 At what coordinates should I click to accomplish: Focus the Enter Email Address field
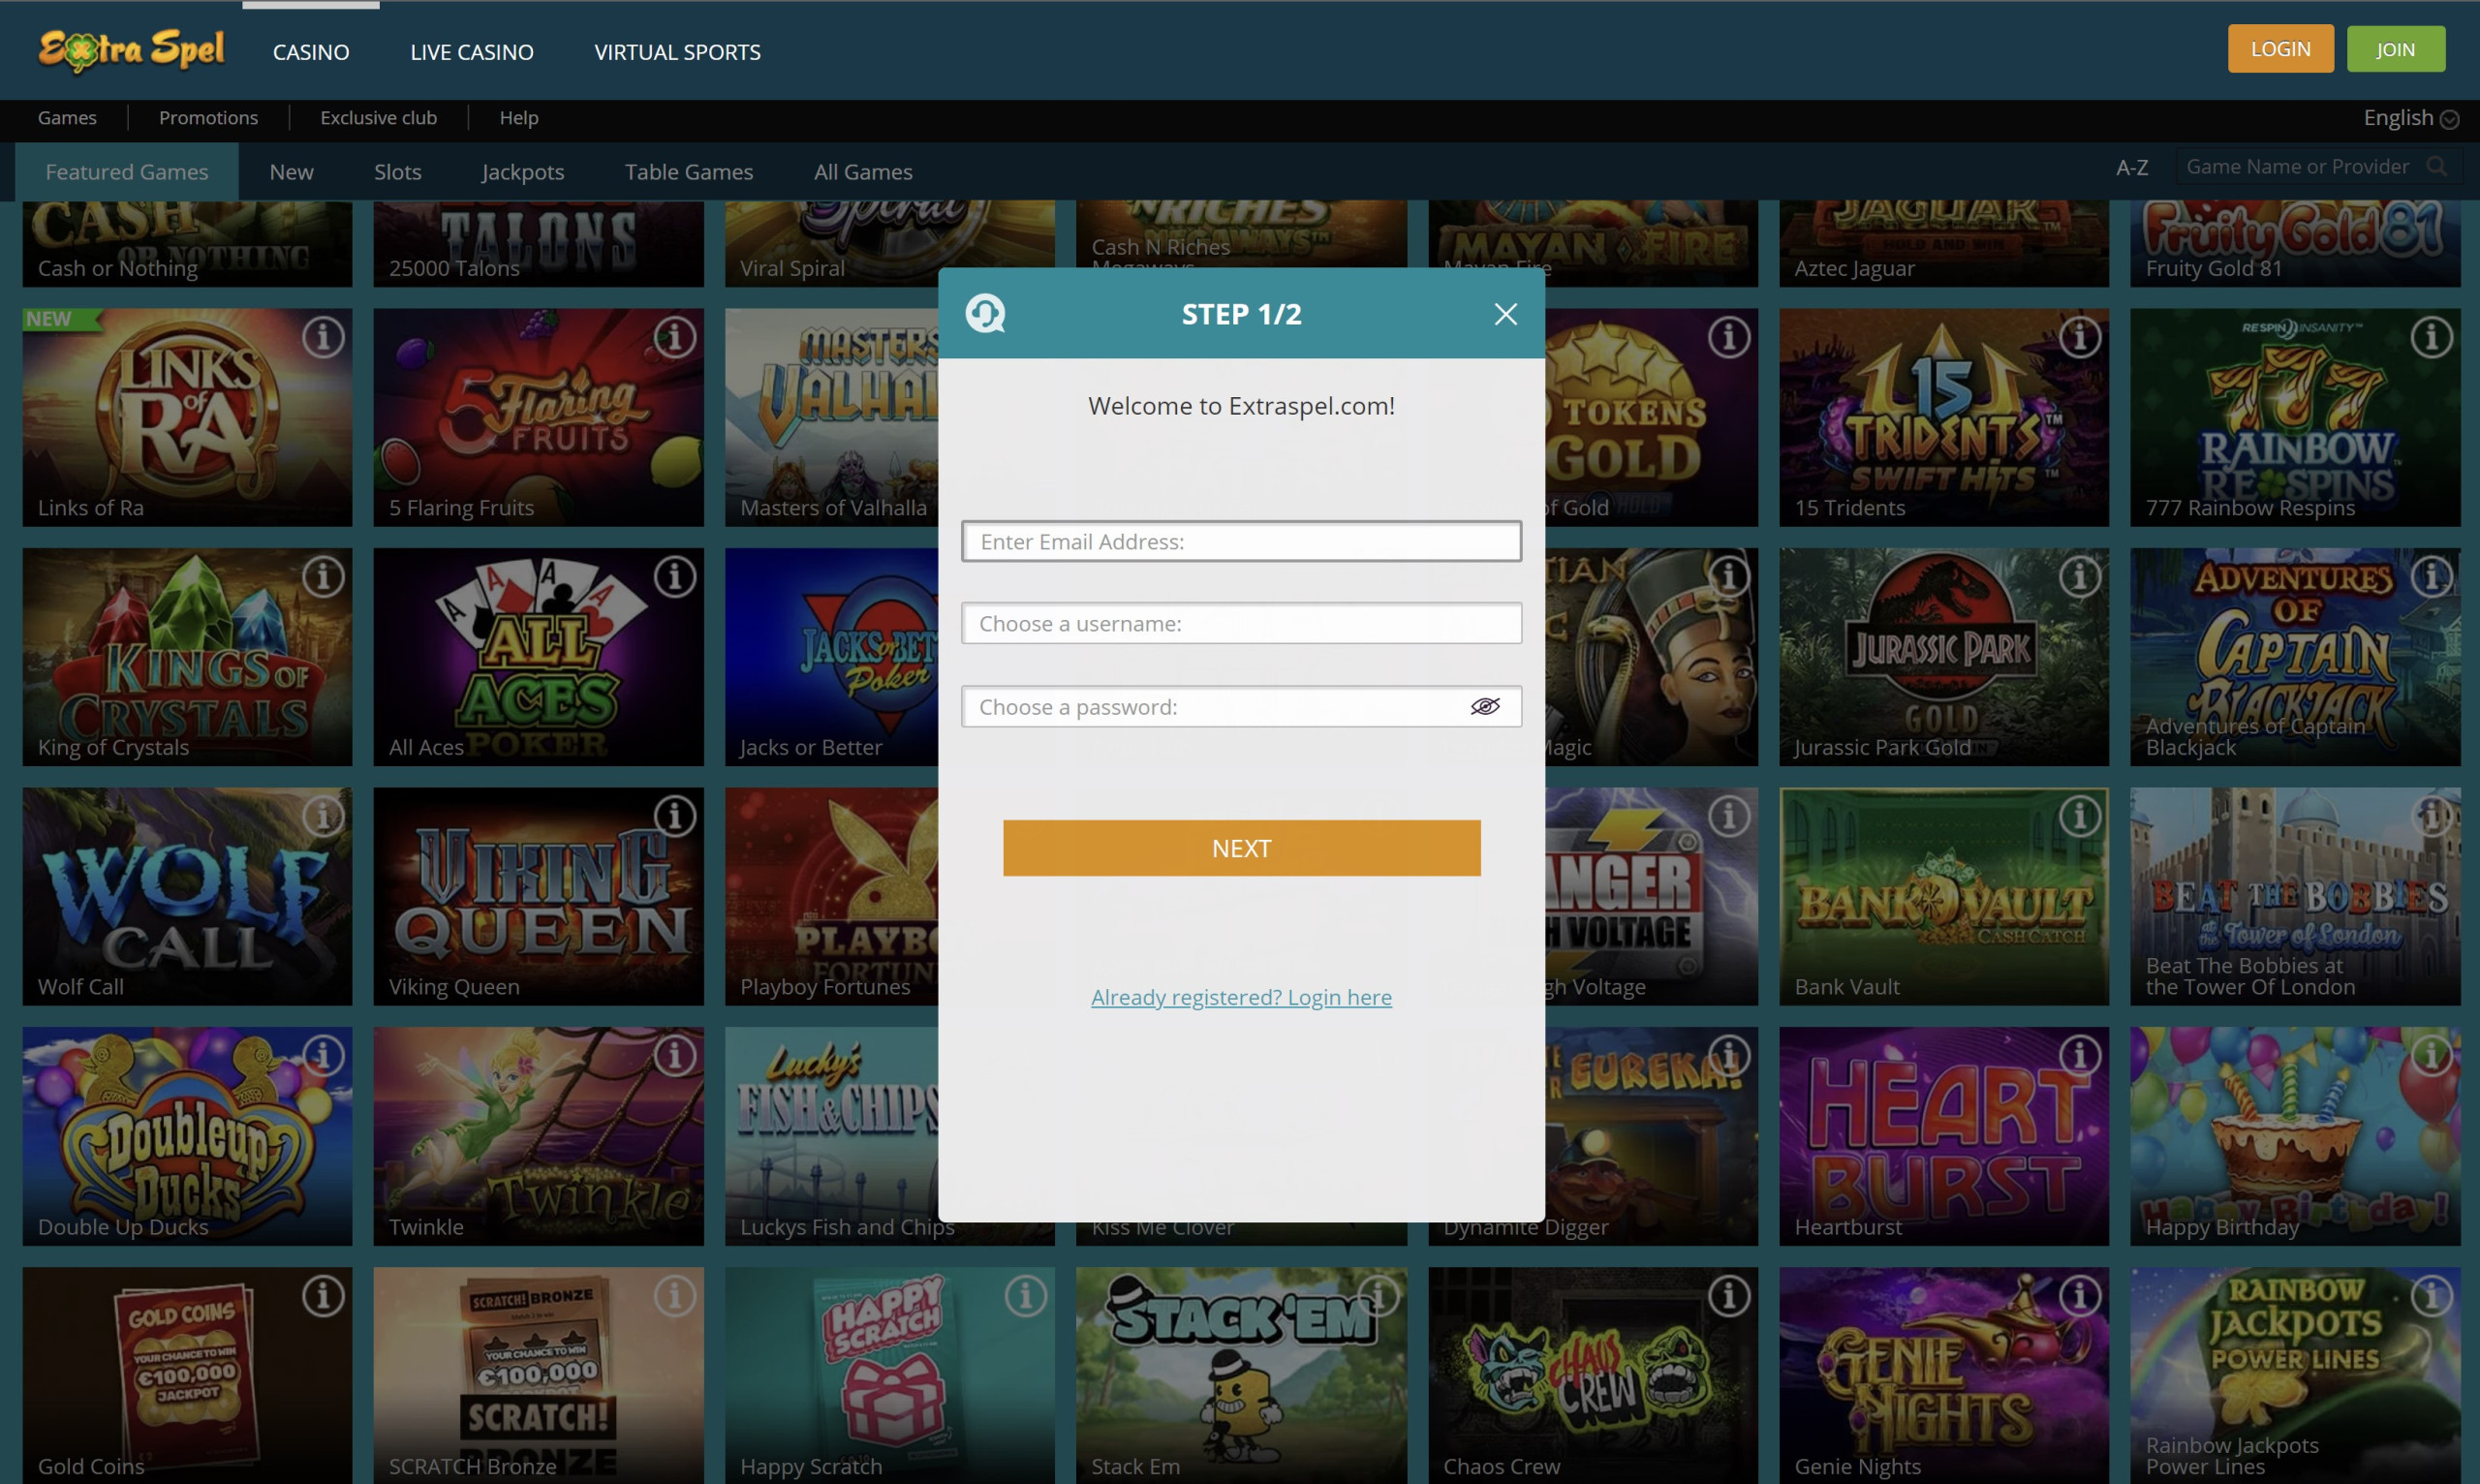1242,541
